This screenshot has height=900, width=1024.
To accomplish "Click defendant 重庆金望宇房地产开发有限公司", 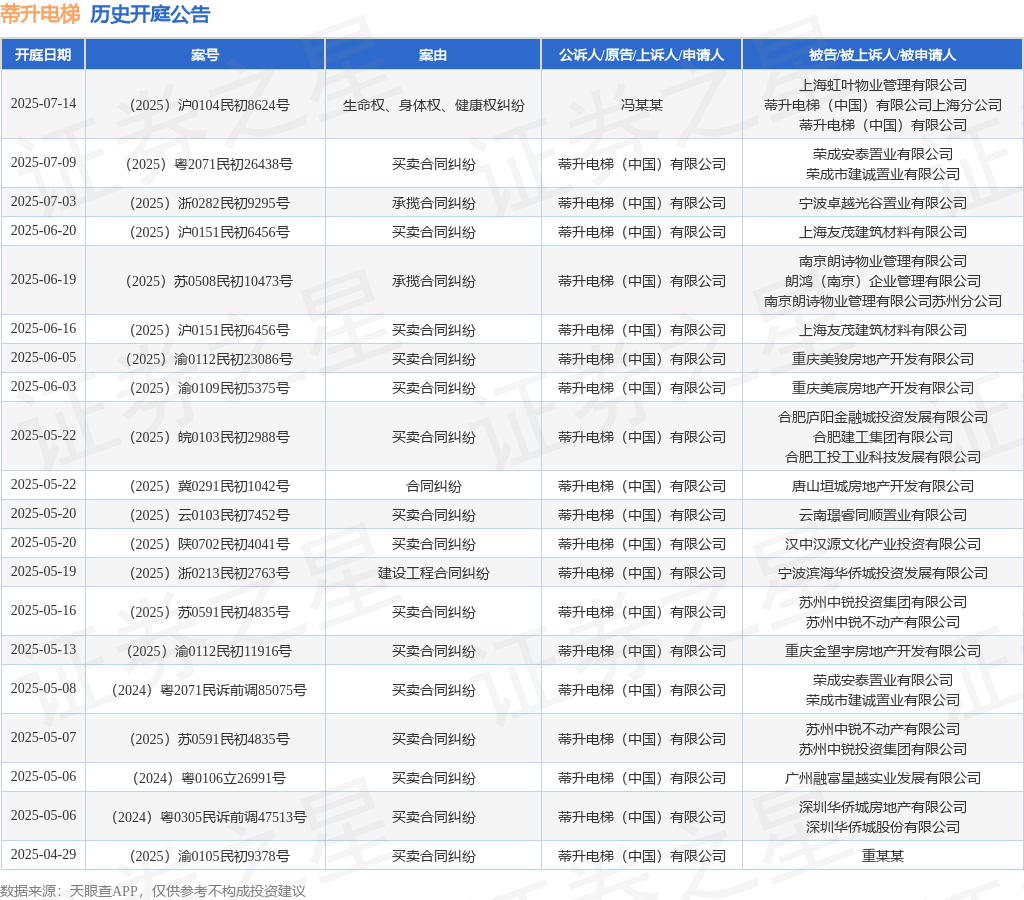I will tap(883, 651).
